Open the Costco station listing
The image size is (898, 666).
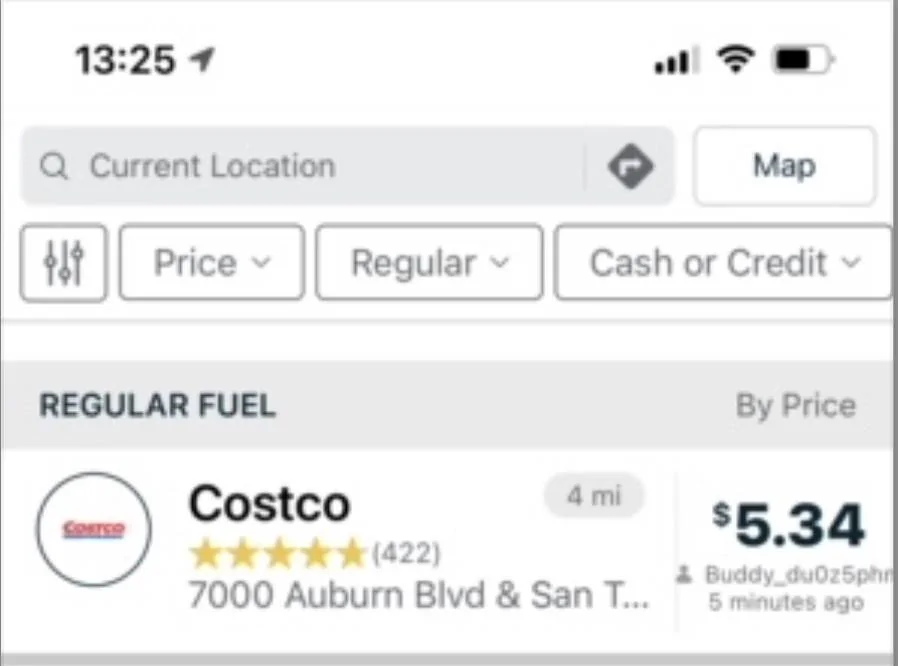[449, 551]
